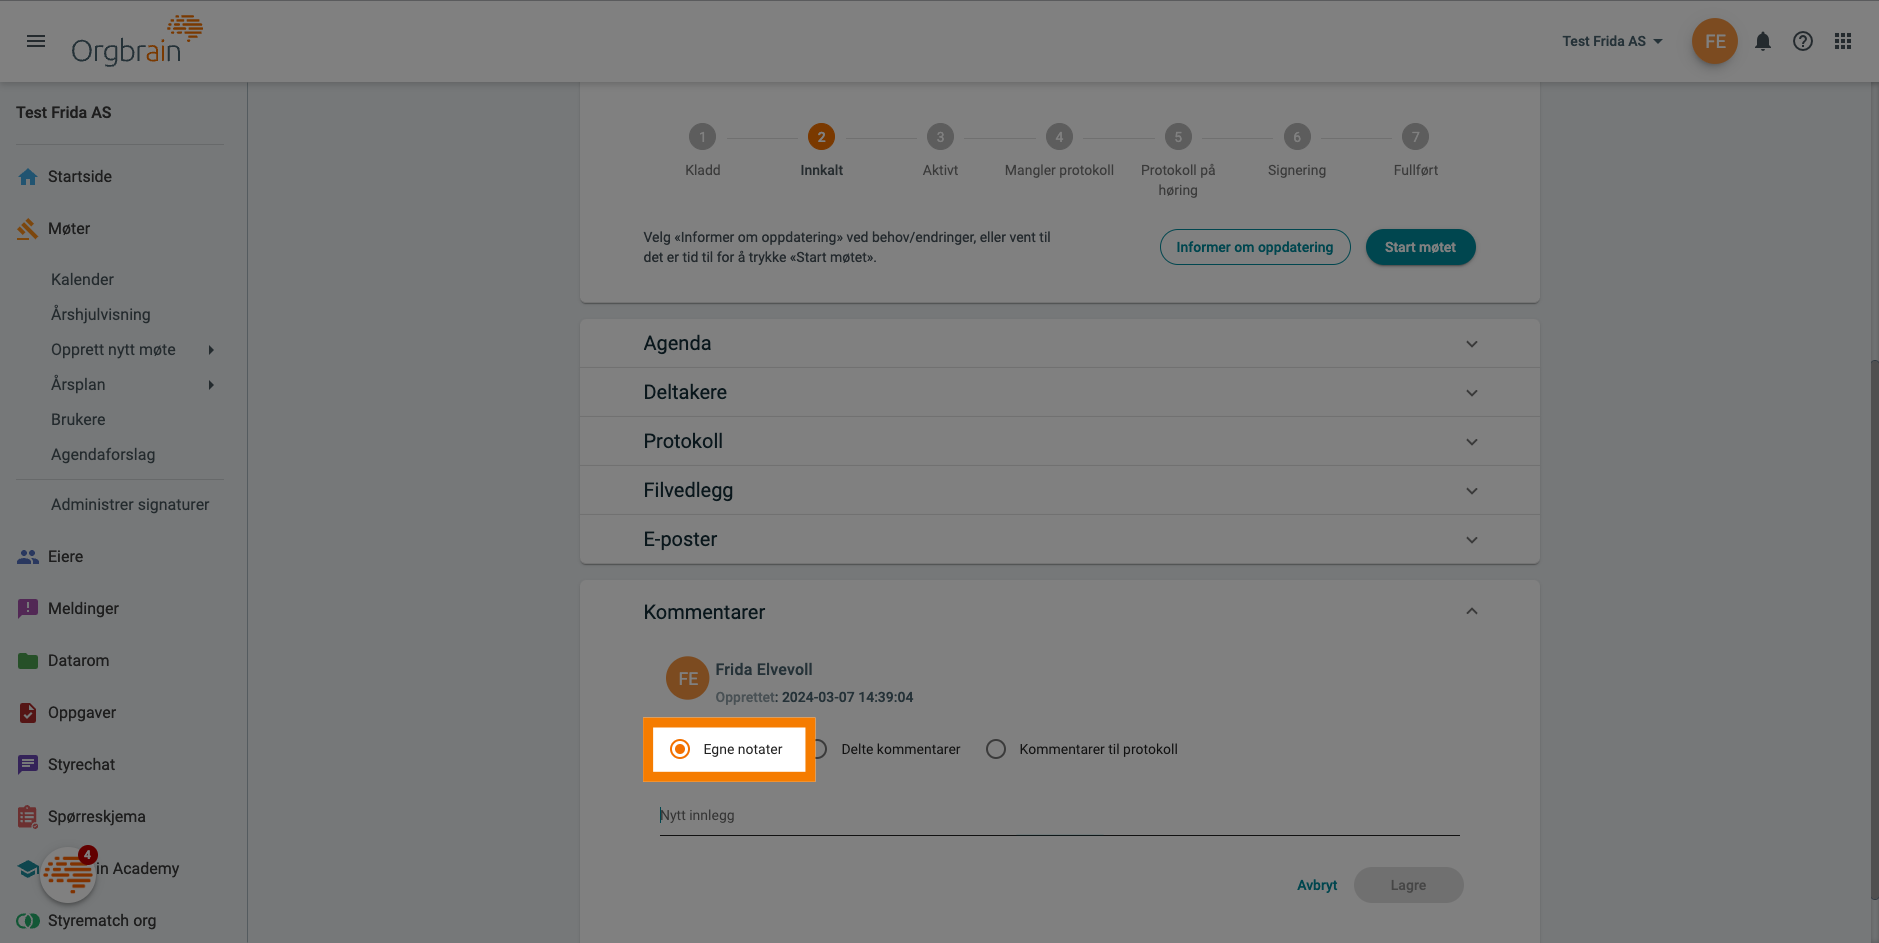
Task: Expand the Årsplan submenu arrow
Action: click(211, 385)
